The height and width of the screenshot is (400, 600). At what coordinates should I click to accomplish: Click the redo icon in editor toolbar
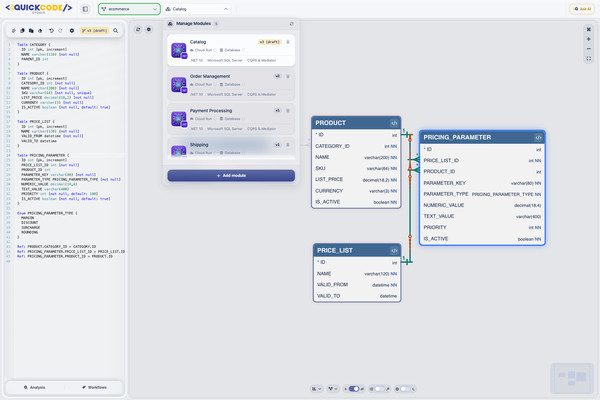tap(60, 31)
